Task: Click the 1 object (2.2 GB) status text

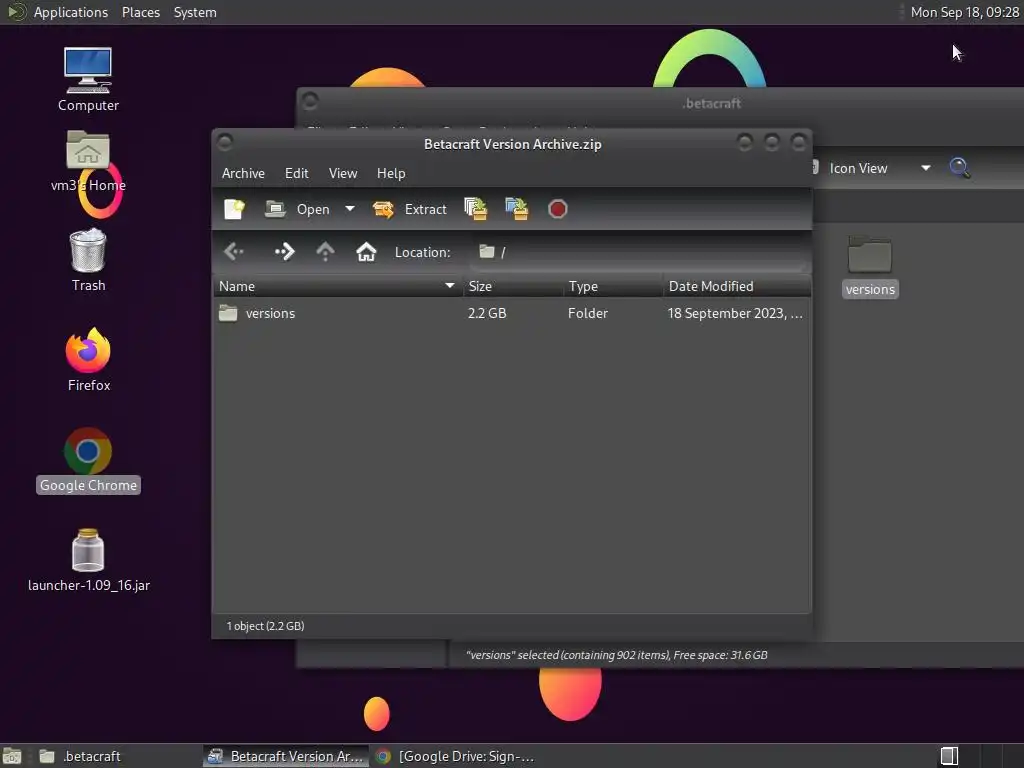Action: (265, 626)
